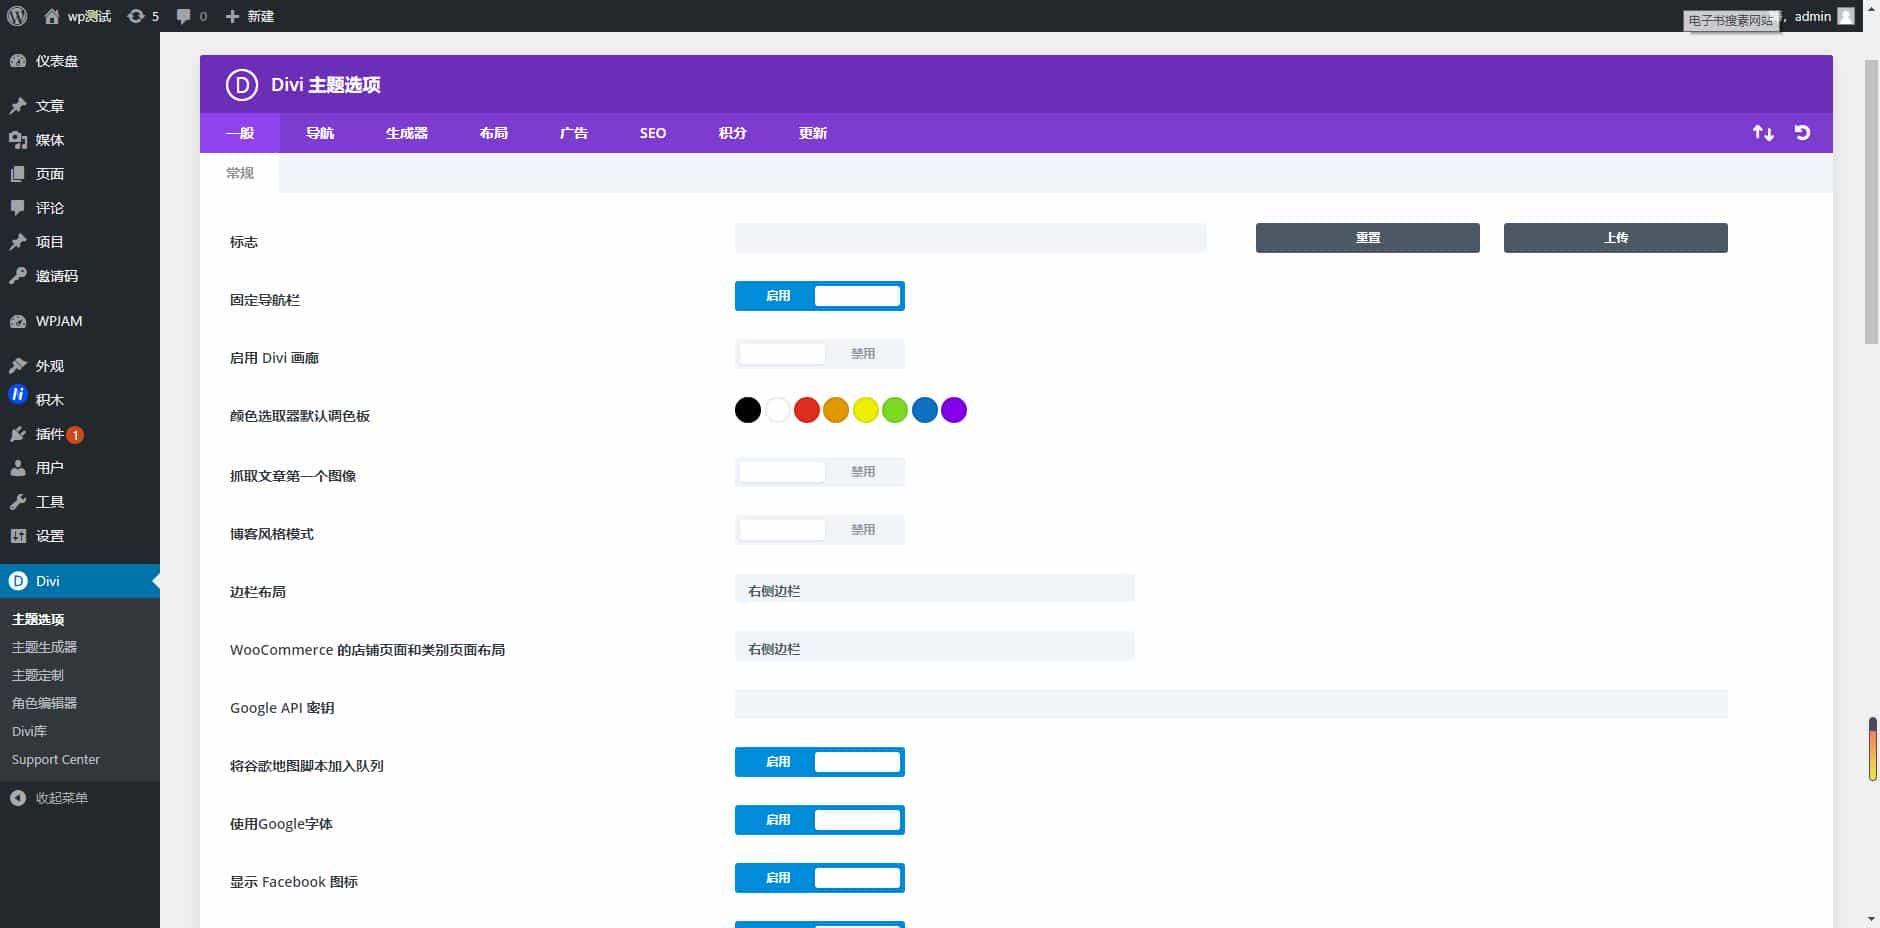Pick the black palette swatch

click(x=748, y=410)
